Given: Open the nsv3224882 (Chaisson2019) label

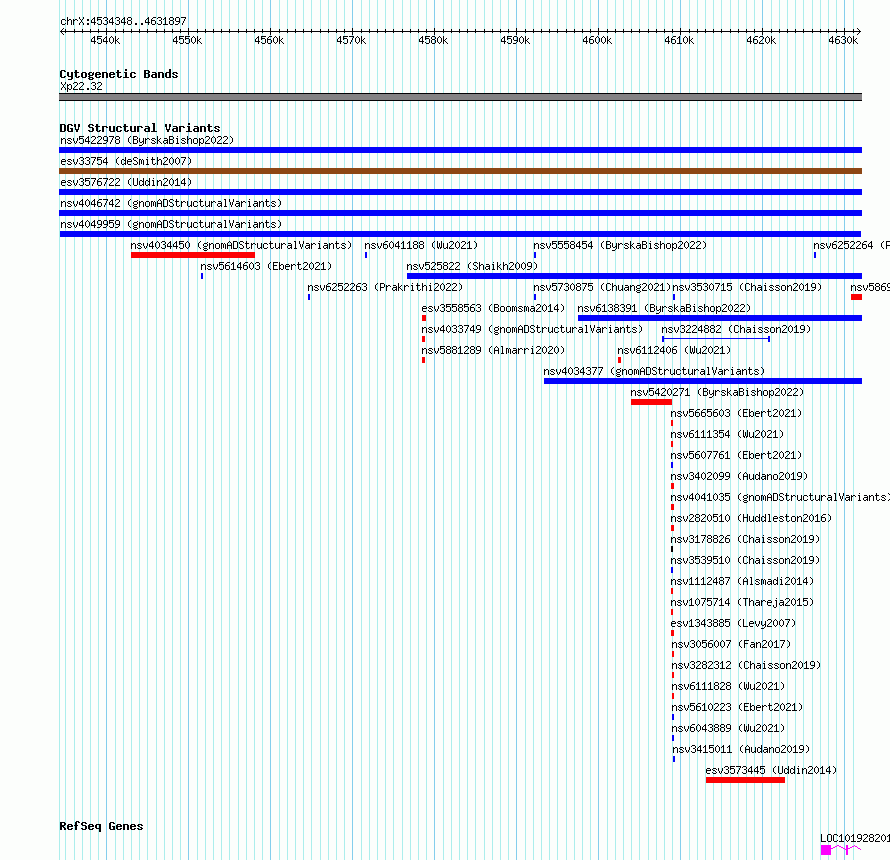Looking at the screenshot, I should (736, 329).
